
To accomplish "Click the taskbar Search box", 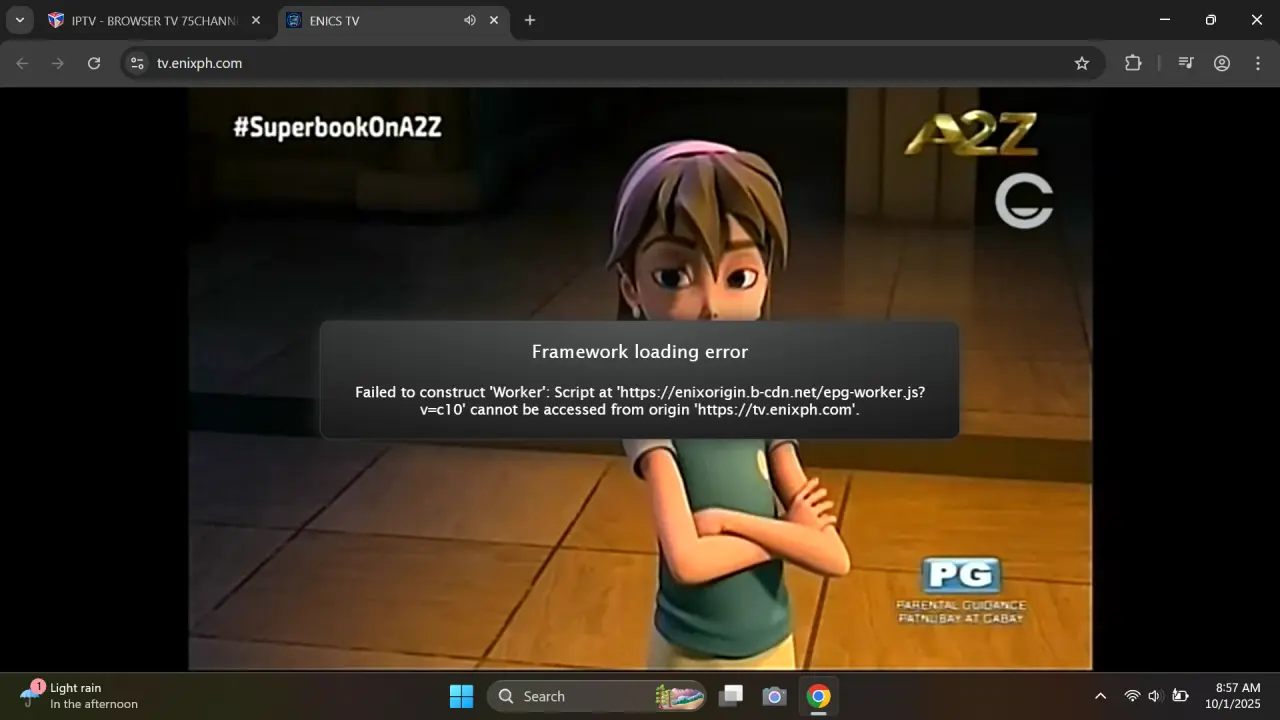I will click(x=596, y=696).
